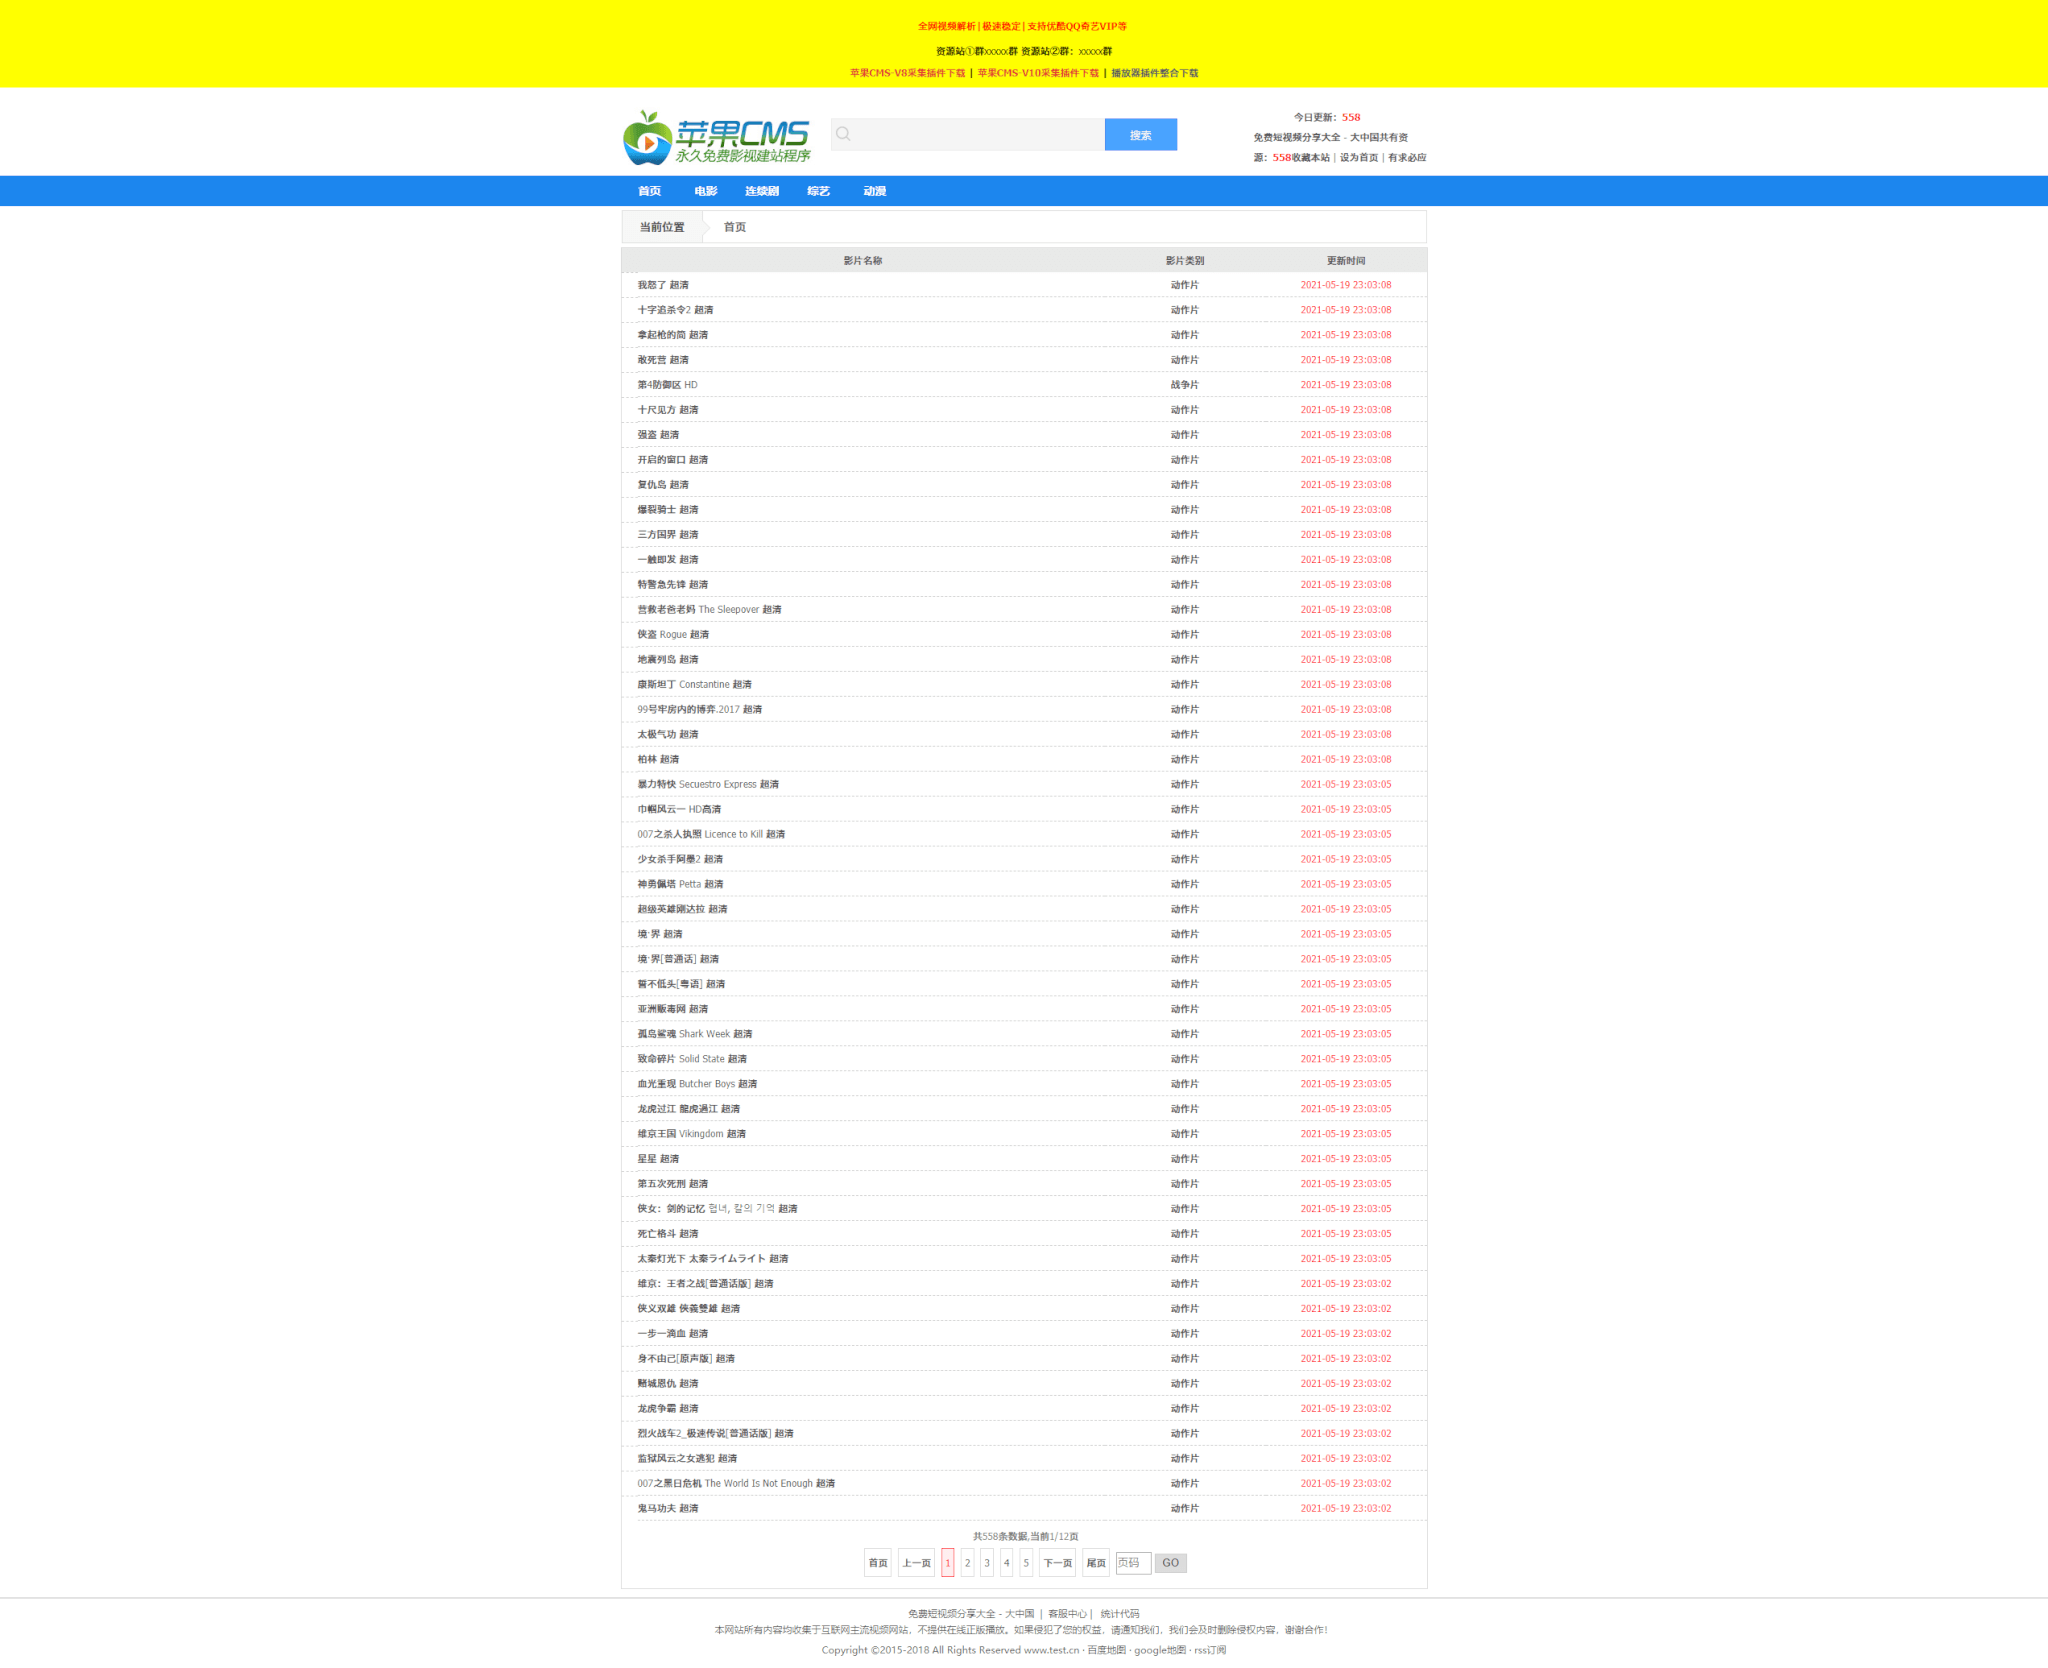
Task: Focus the 页码 page number input
Action: coord(1132,1563)
